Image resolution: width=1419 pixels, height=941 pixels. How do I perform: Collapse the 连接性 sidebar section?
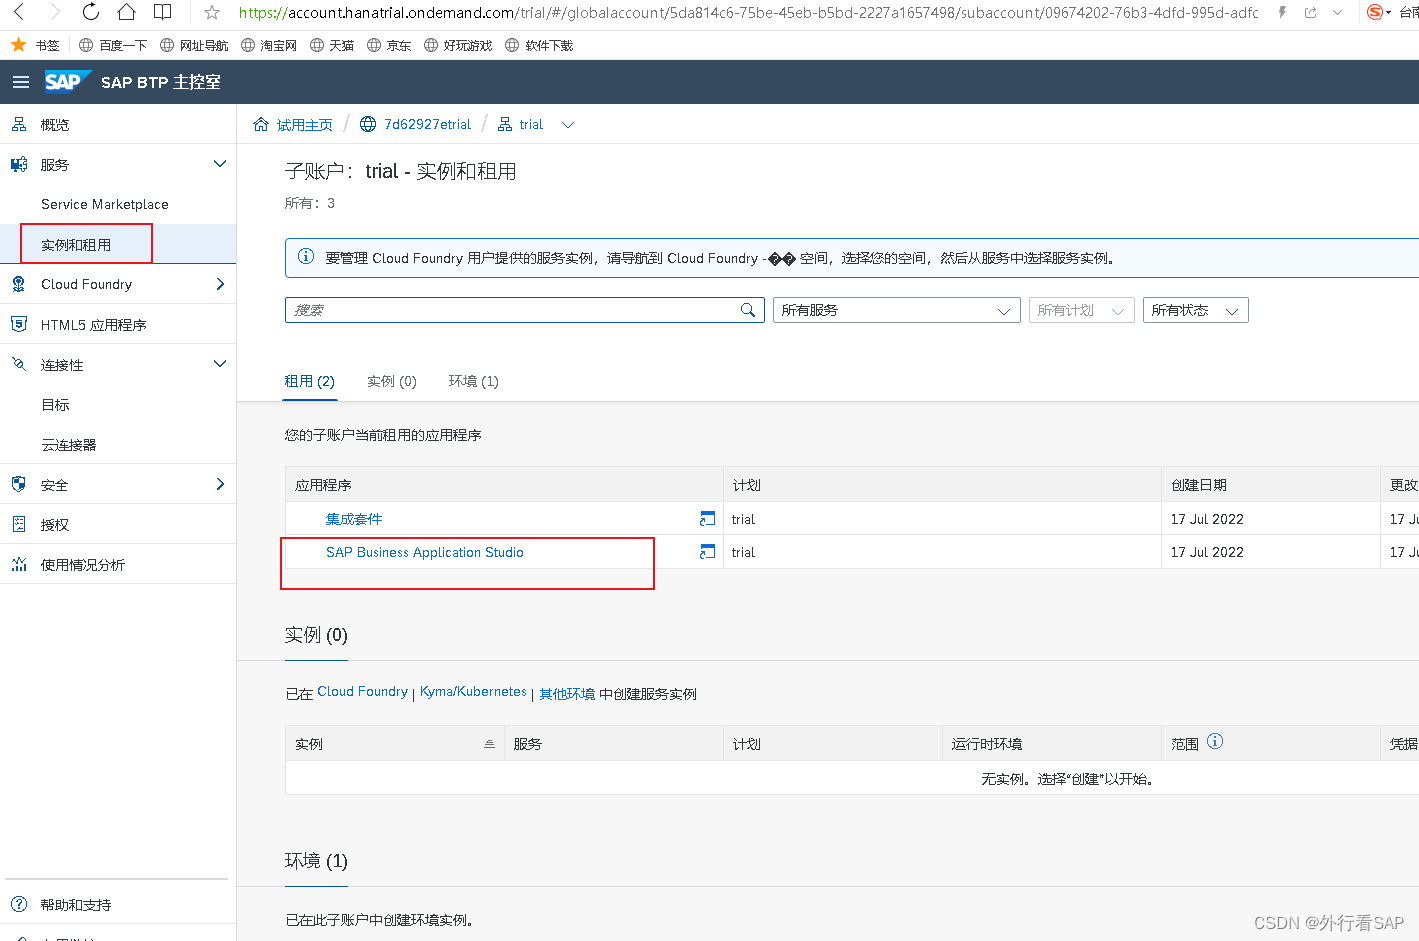pos(220,364)
